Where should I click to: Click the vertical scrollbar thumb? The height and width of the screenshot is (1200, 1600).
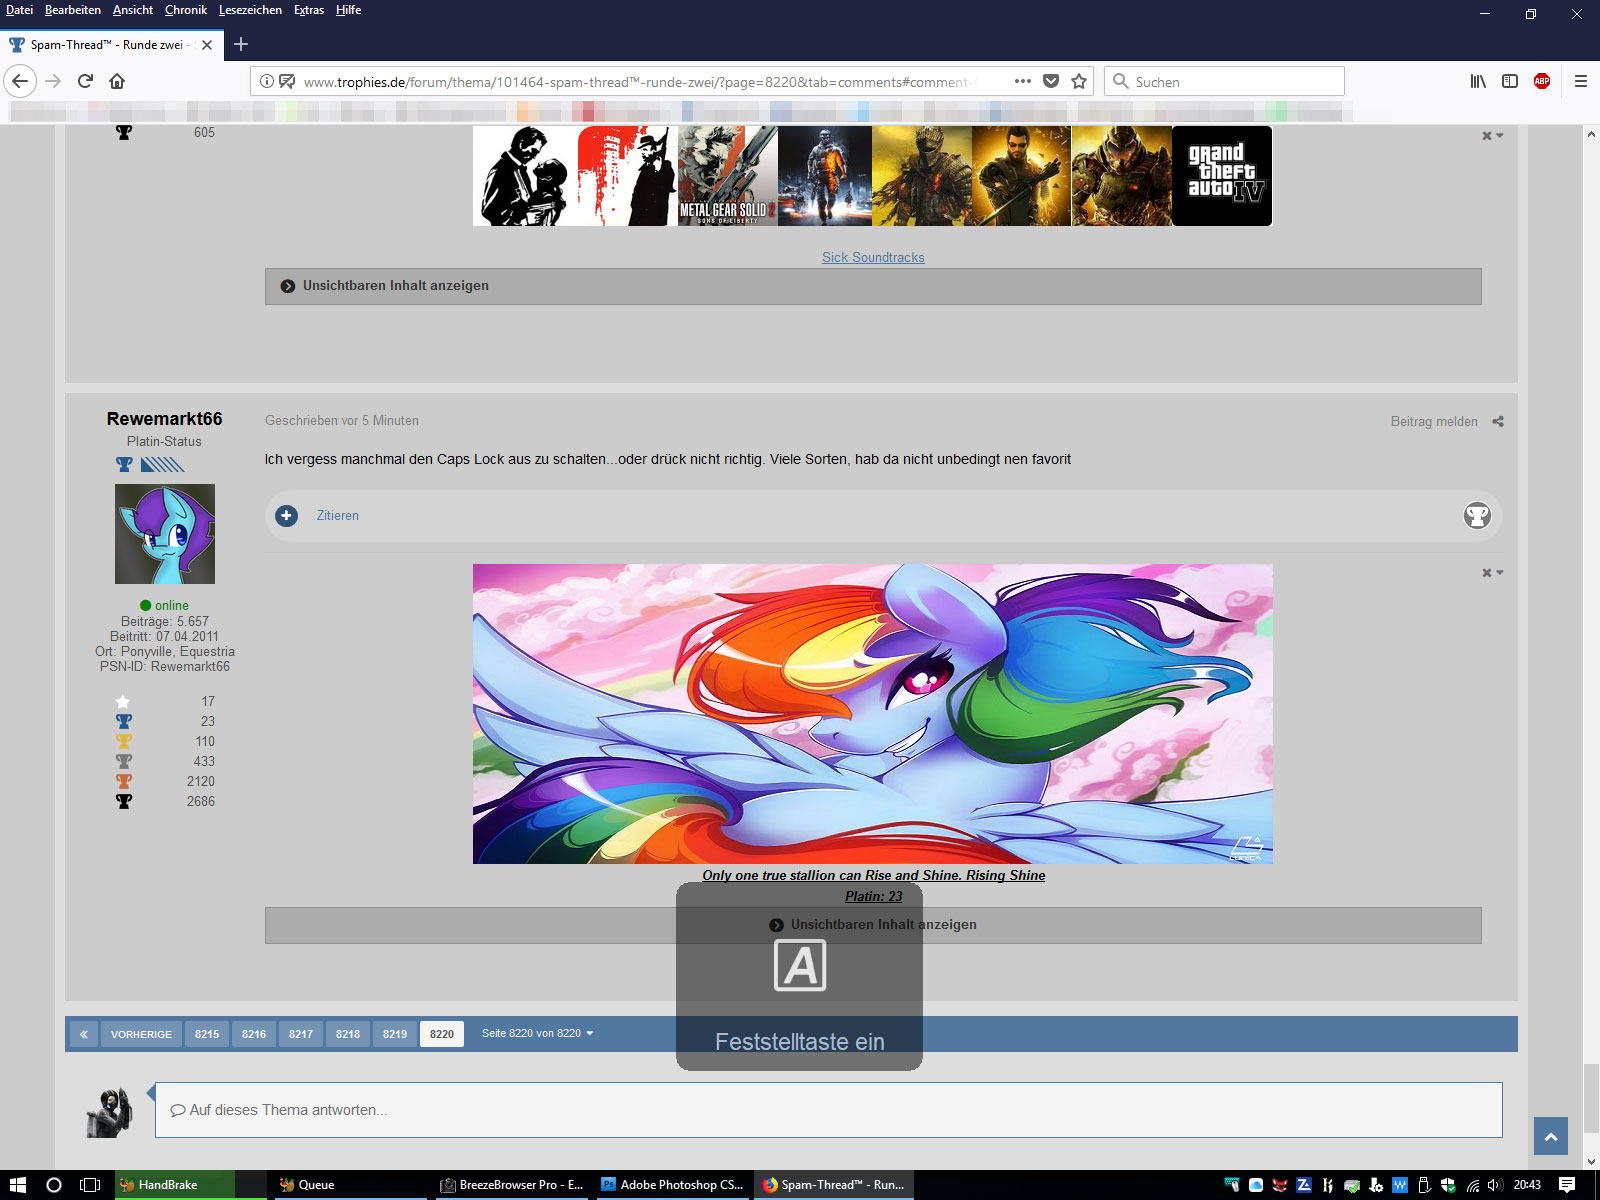click(1591, 1098)
